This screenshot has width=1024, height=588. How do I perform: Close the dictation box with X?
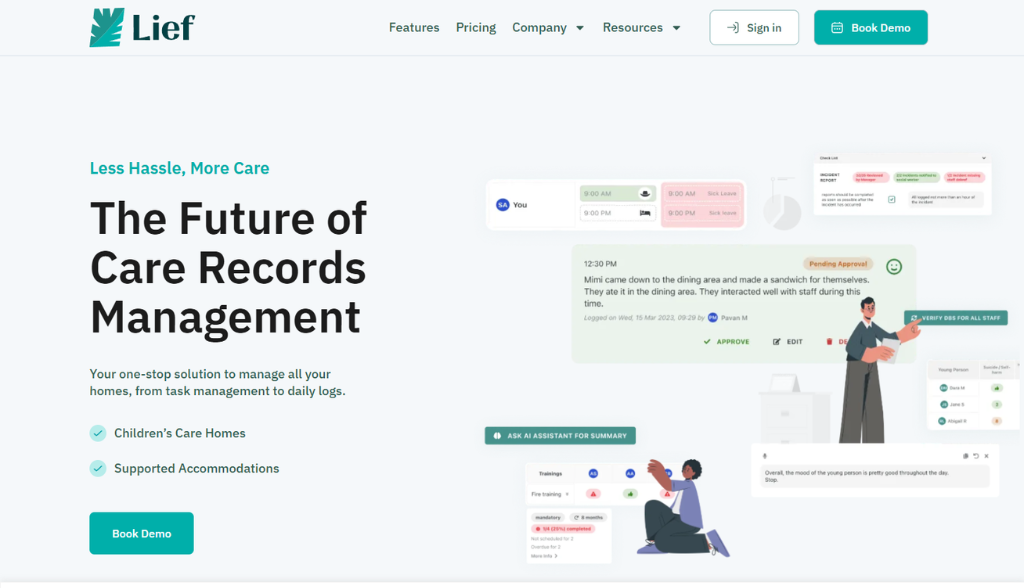pos(986,456)
